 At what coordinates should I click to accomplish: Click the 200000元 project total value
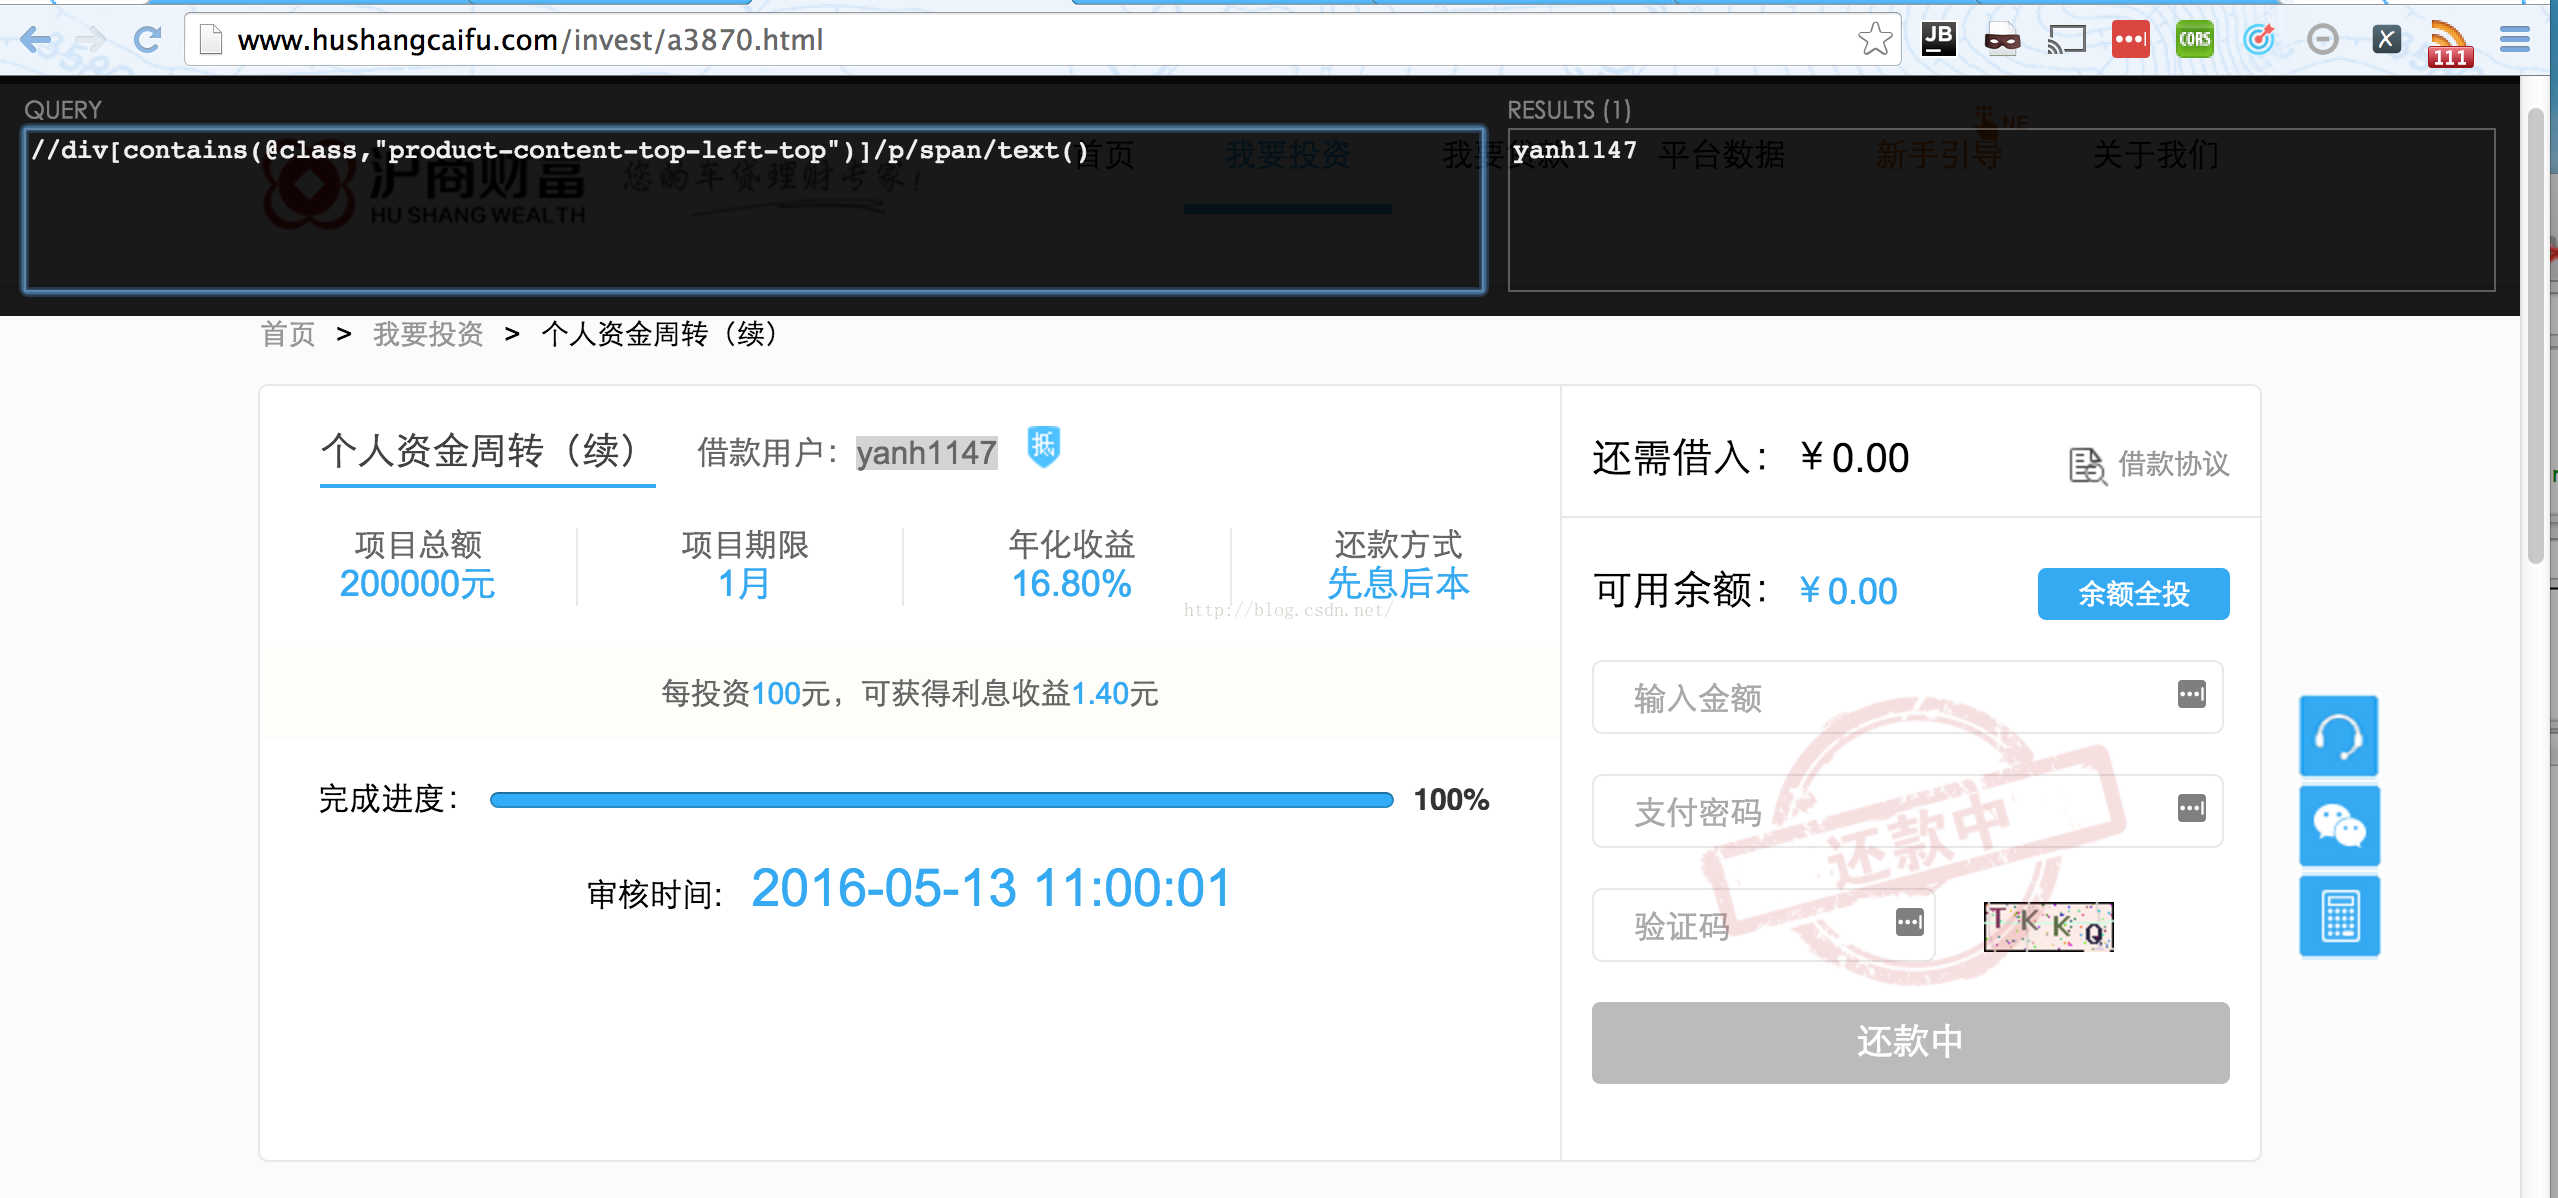click(417, 583)
